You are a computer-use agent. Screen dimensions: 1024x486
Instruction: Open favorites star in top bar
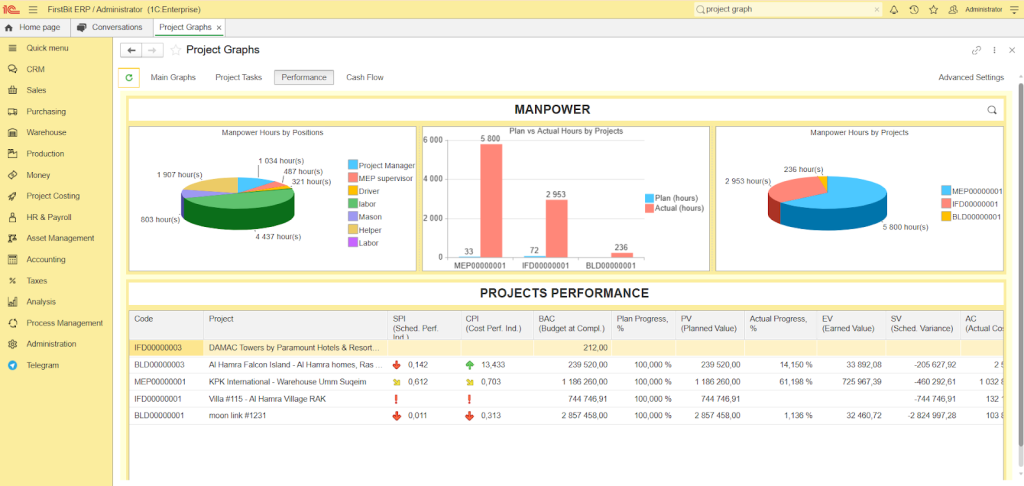tap(932, 9)
